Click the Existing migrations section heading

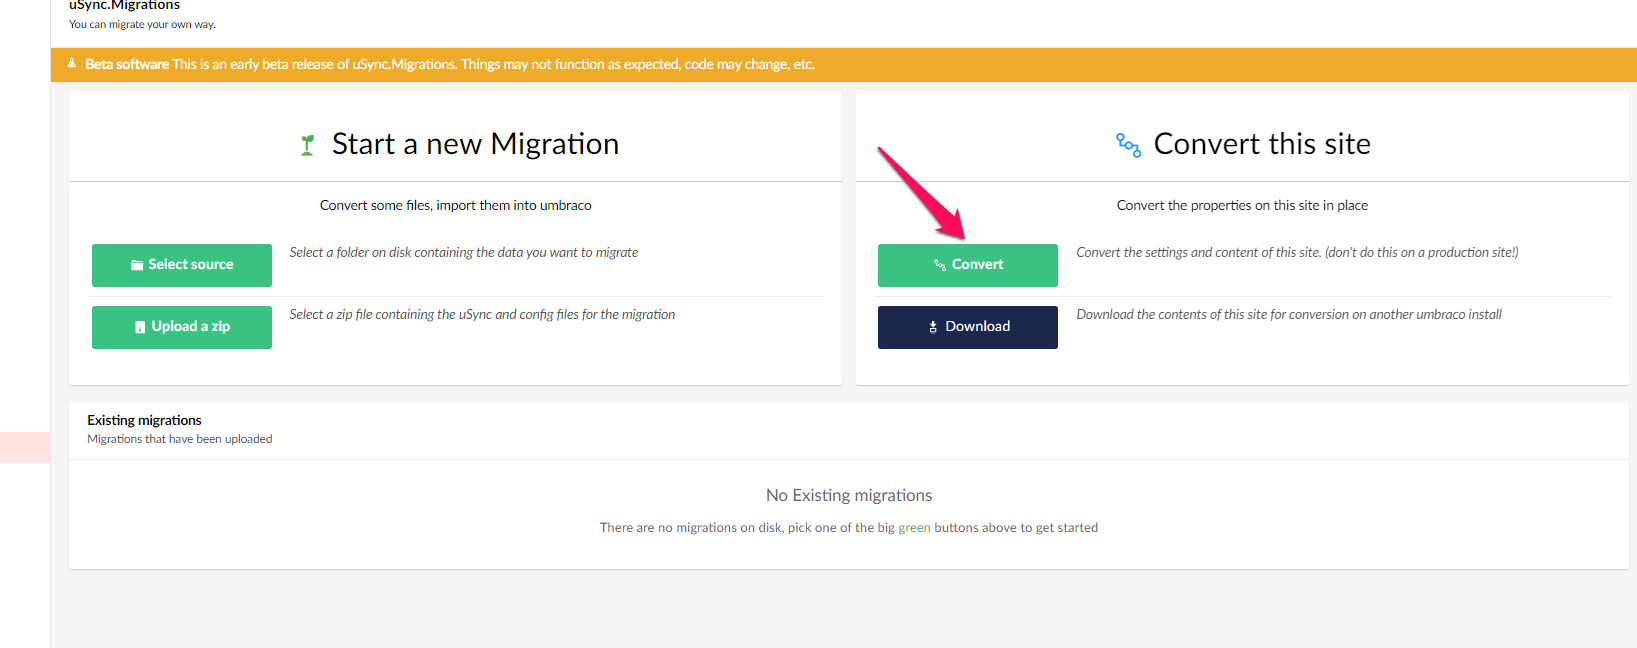tap(144, 420)
